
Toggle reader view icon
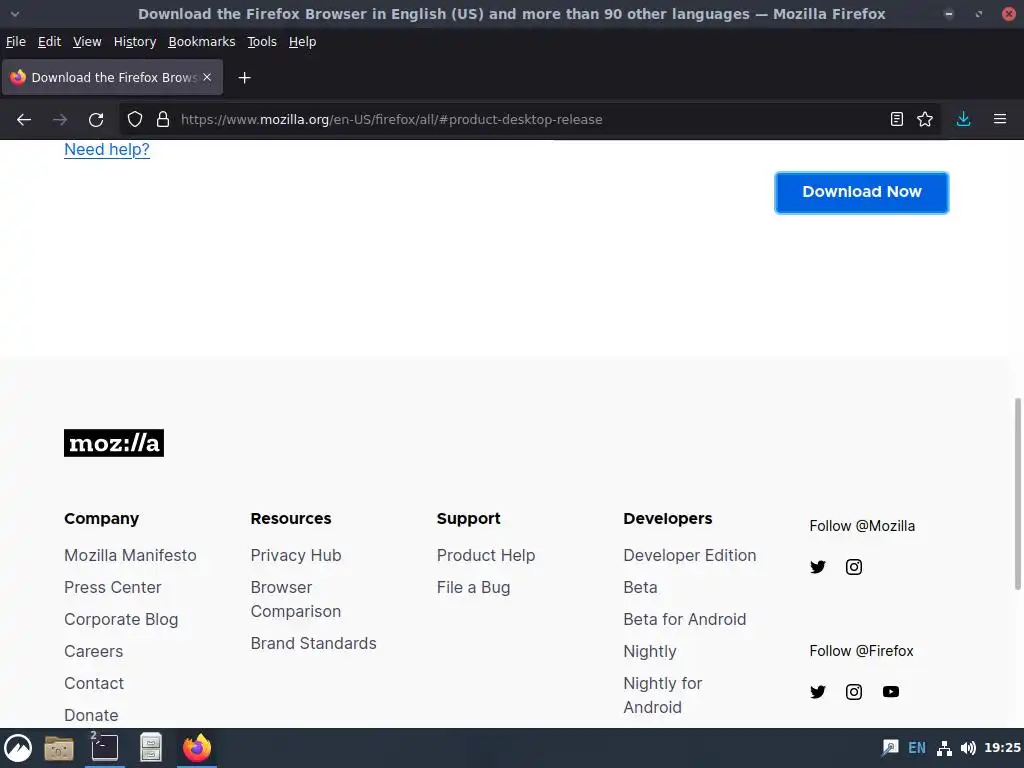897,120
